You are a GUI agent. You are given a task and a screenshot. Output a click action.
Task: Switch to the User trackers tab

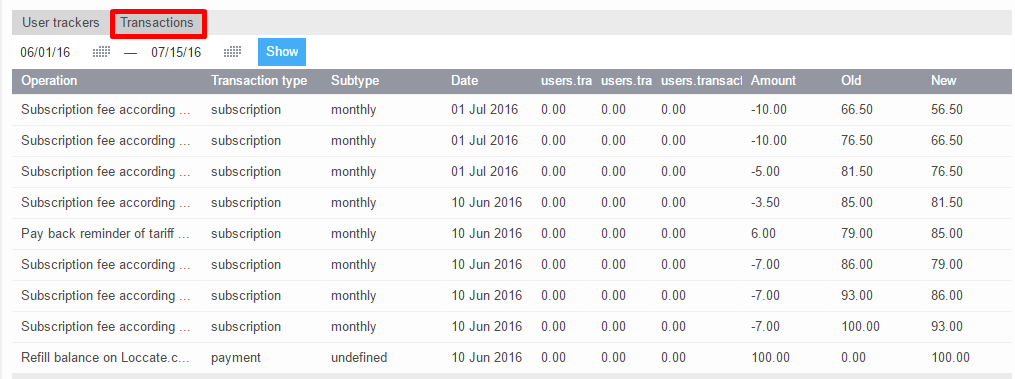pos(61,23)
